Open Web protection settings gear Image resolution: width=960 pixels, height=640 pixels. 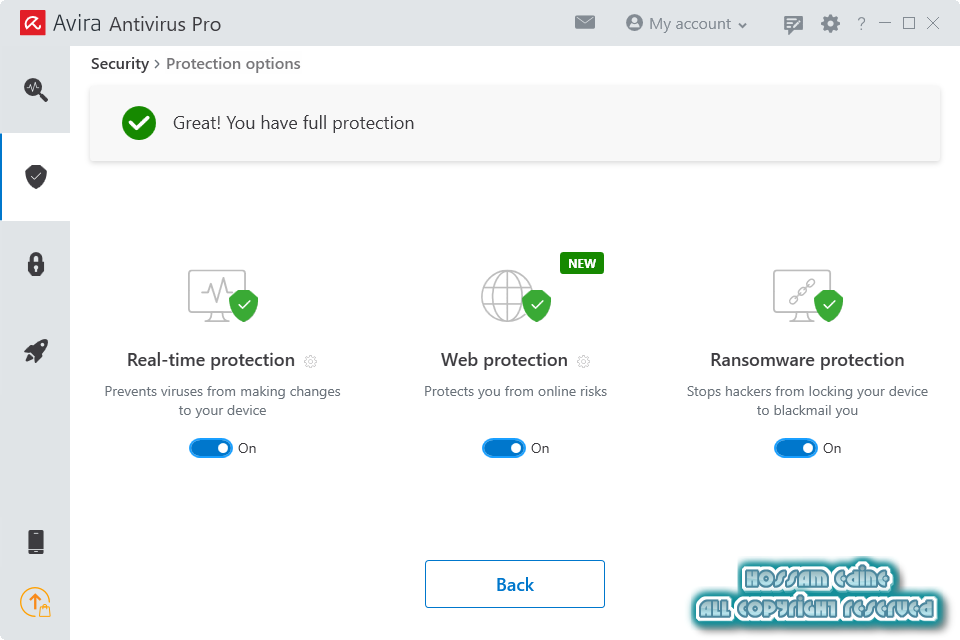click(x=583, y=361)
